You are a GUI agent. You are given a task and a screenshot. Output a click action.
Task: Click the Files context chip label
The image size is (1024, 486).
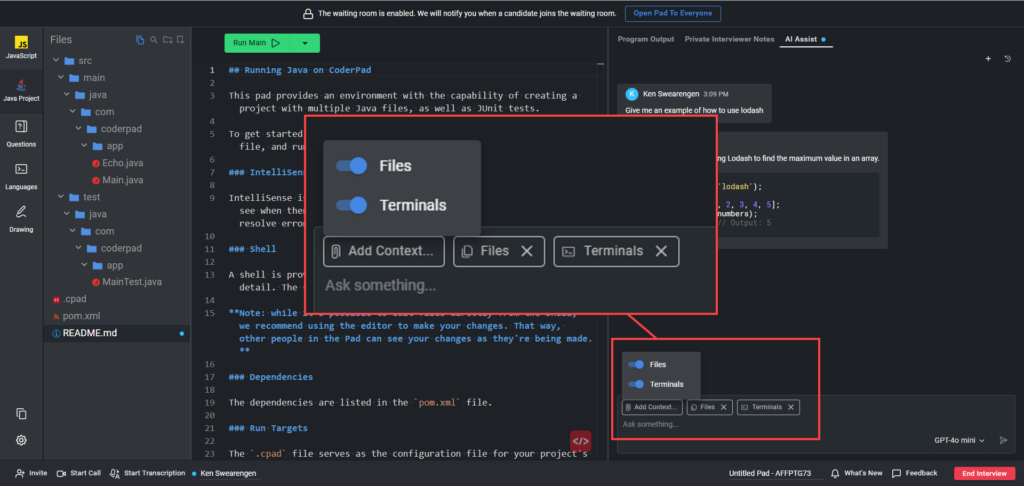707,407
